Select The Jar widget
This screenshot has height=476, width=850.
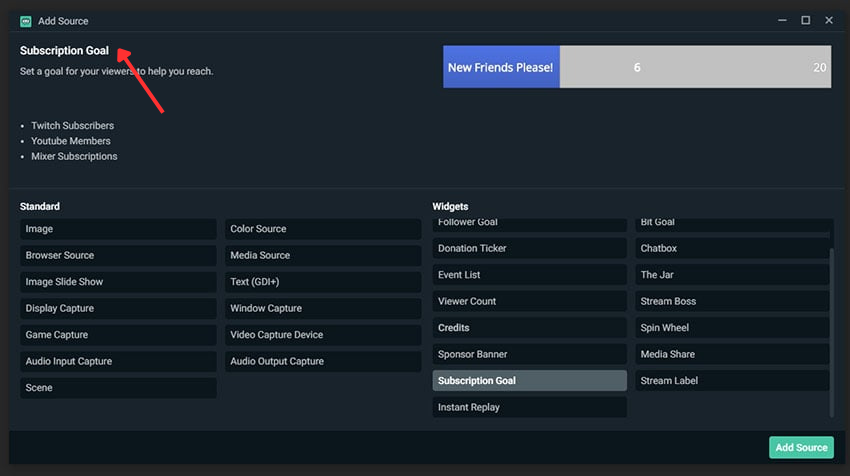732,275
